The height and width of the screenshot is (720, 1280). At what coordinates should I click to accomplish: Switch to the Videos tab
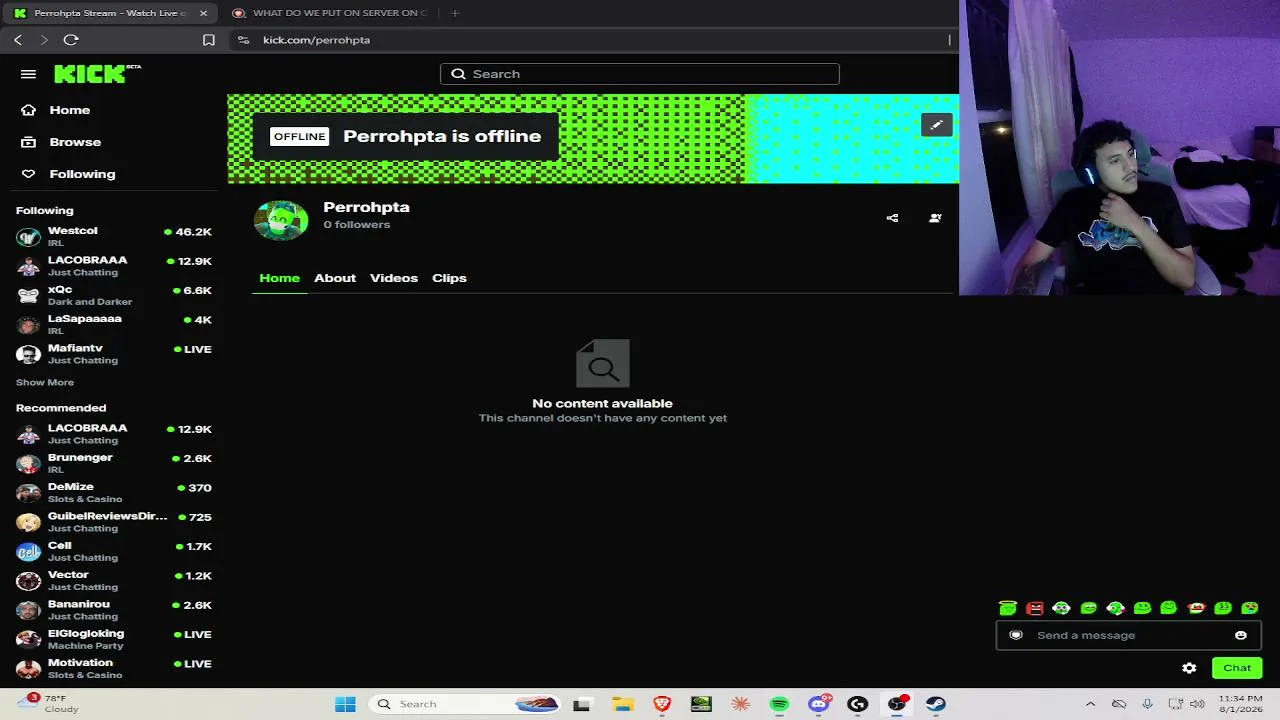tap(394, 278)
